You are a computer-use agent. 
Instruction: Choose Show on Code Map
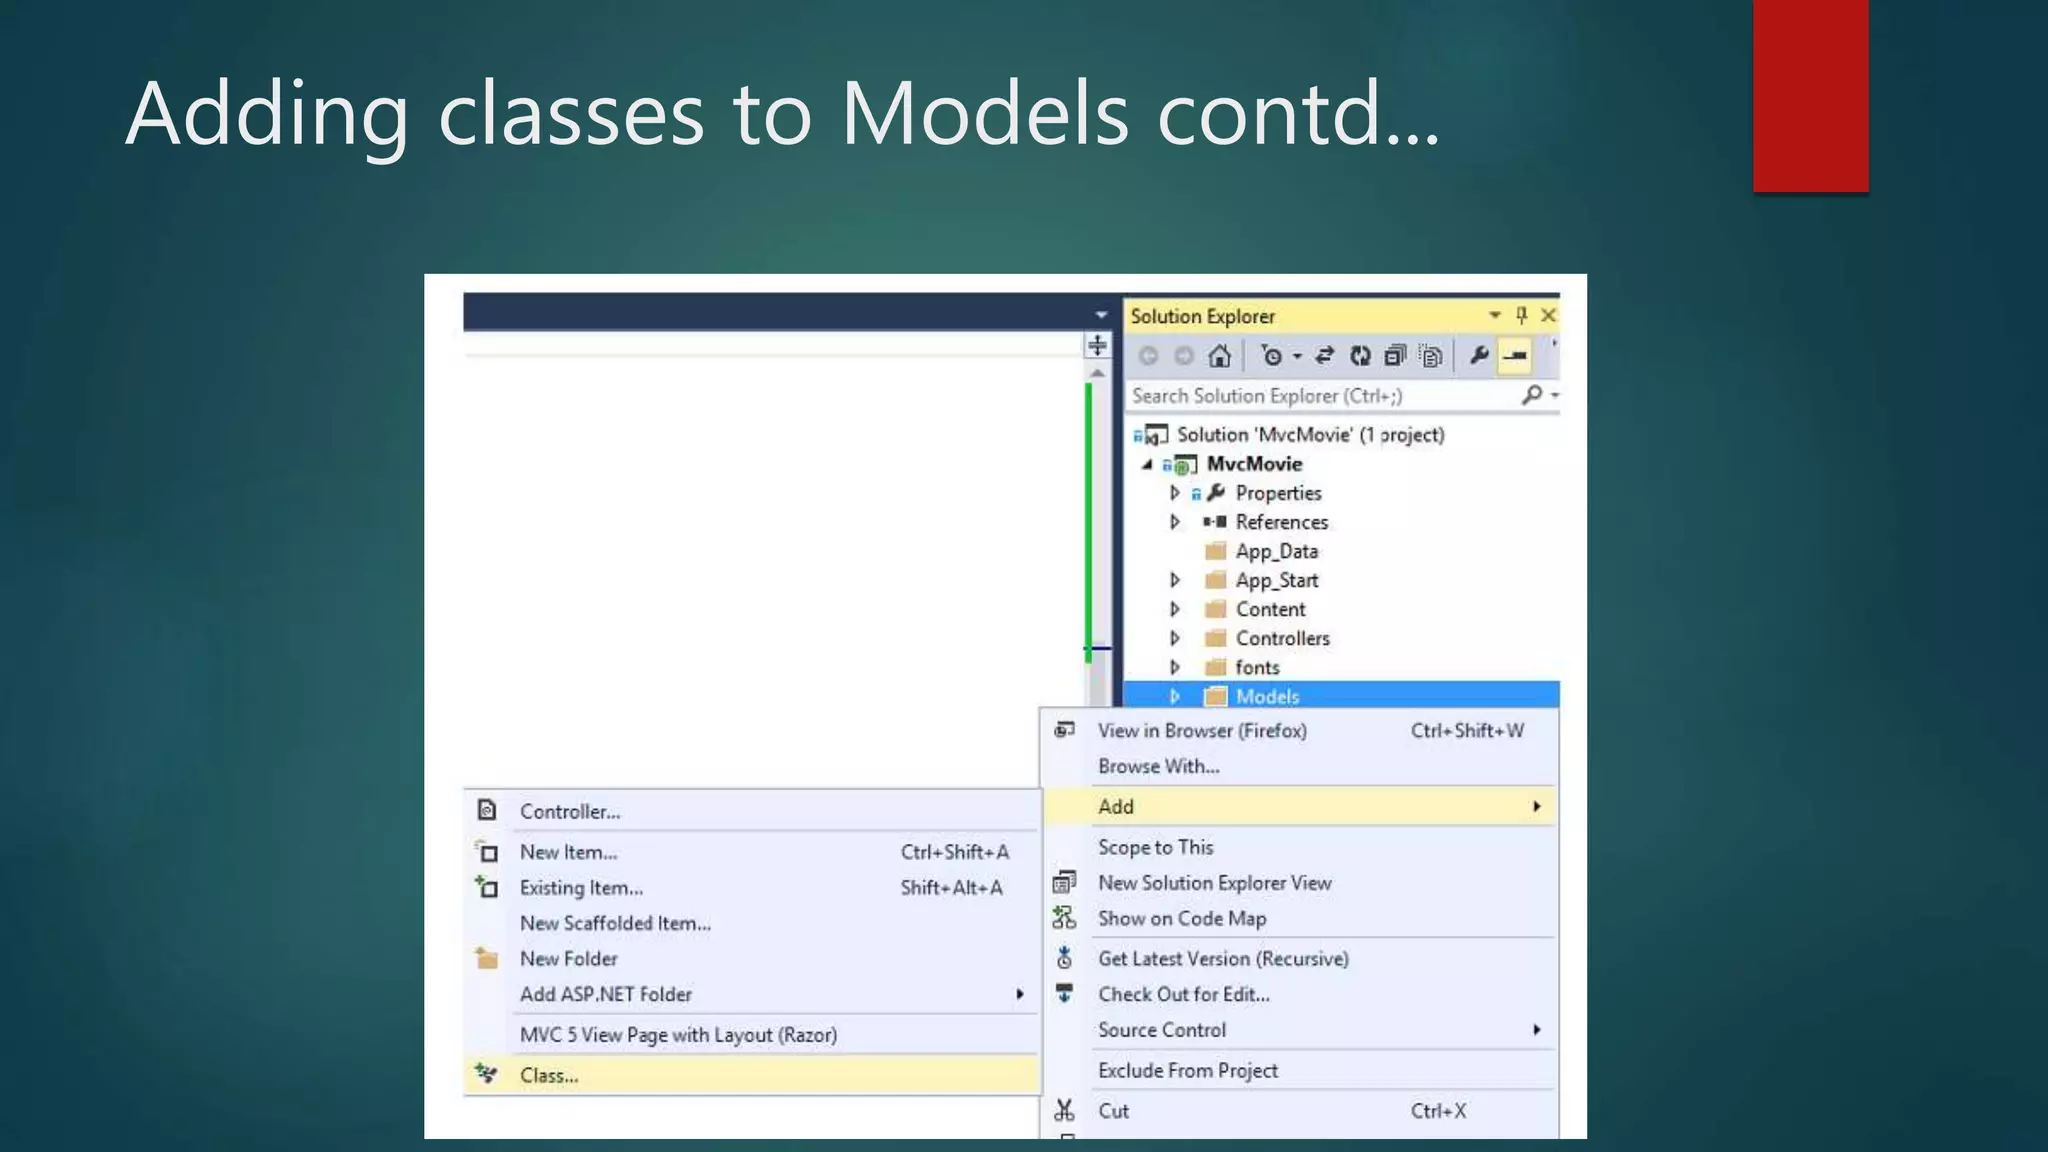pos(1300,919)
